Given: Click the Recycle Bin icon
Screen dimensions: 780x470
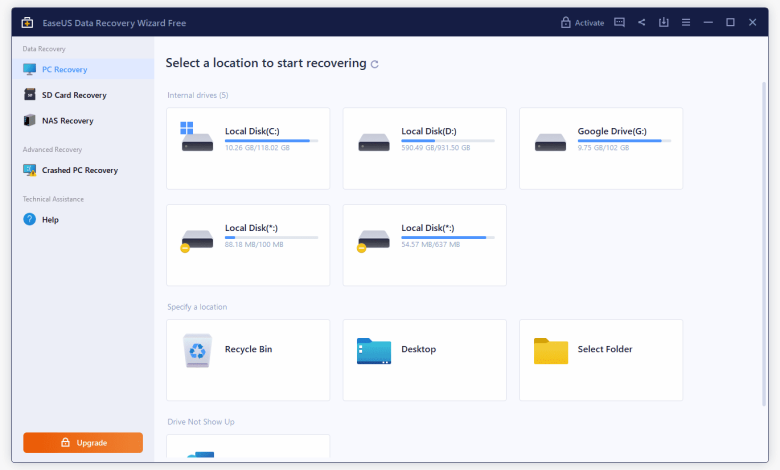Looking at the screenshot, I should click(197, 351).
